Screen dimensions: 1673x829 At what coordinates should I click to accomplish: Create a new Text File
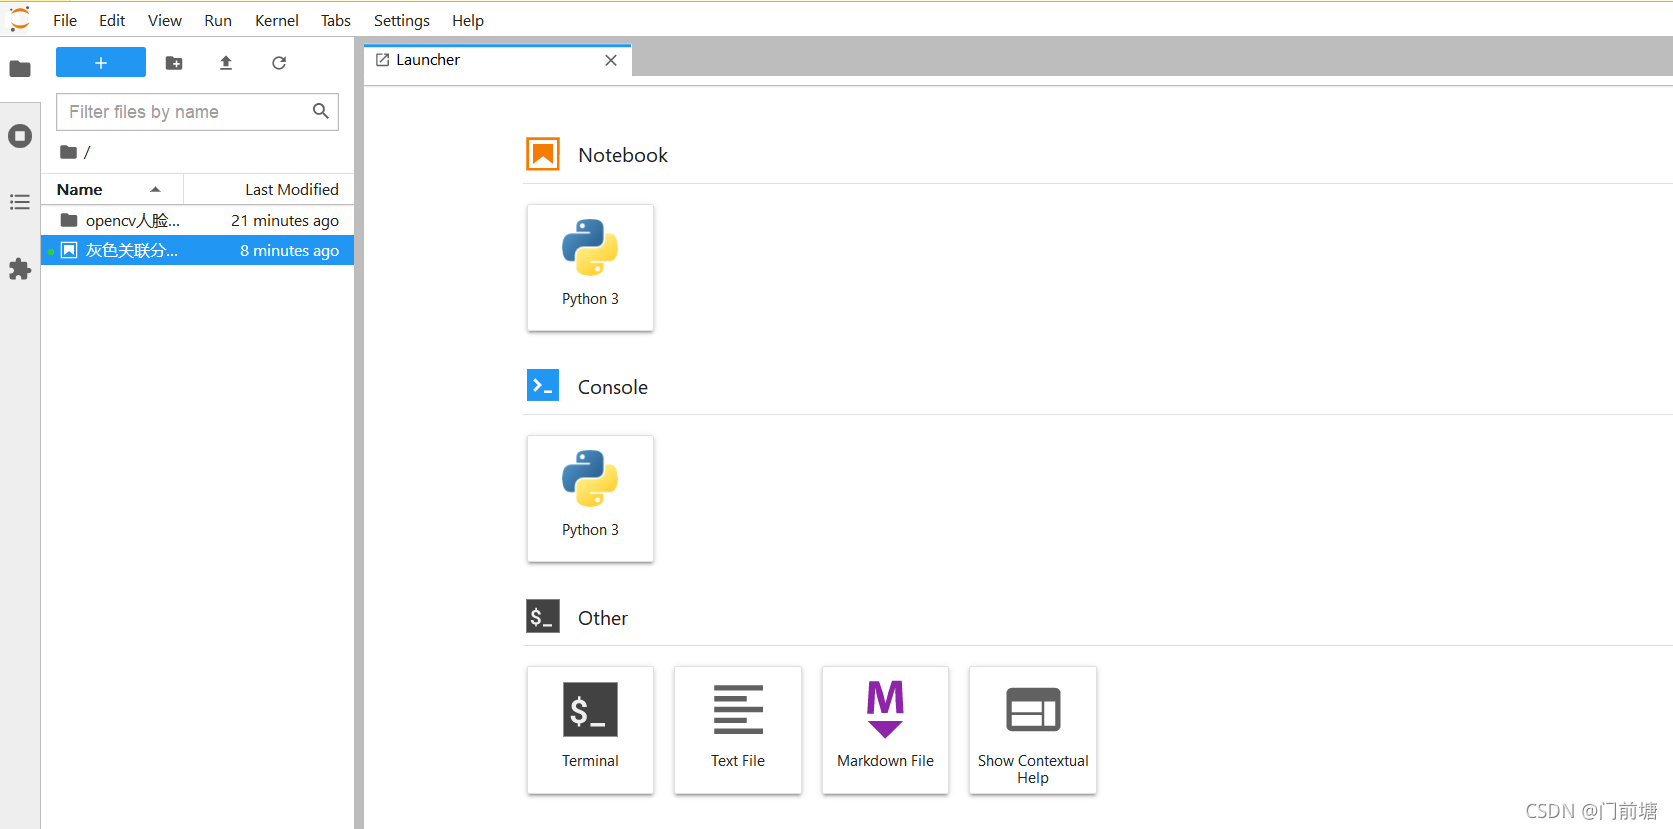738,730
